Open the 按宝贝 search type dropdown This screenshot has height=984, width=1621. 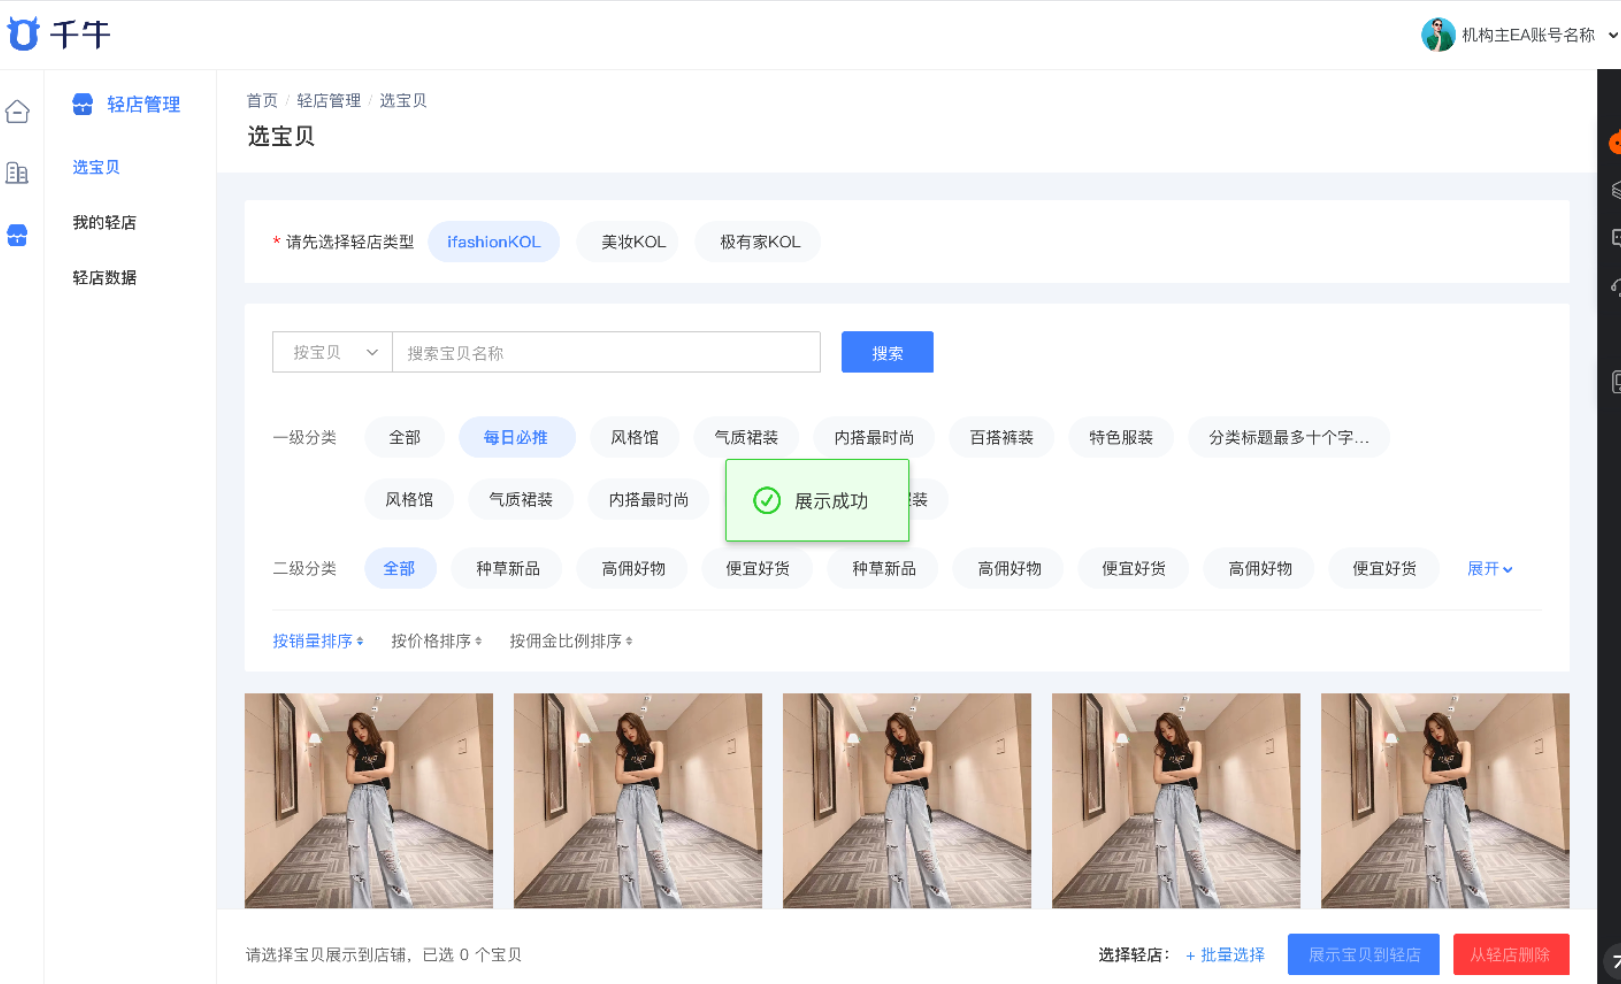[x=332, y=352]
